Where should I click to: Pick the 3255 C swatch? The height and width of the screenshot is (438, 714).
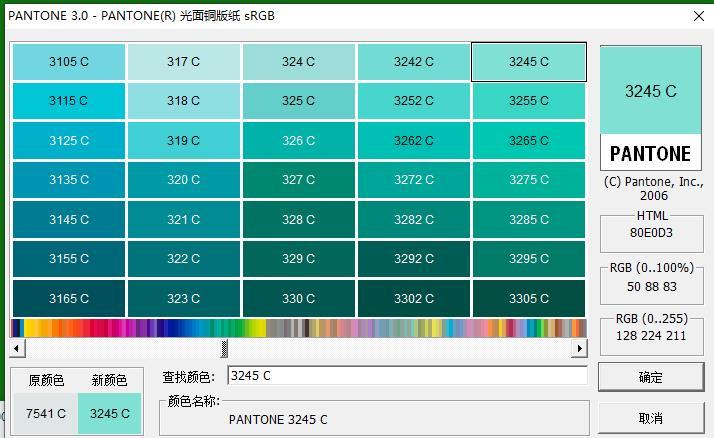pyautogui.click(x=529, y=101)
